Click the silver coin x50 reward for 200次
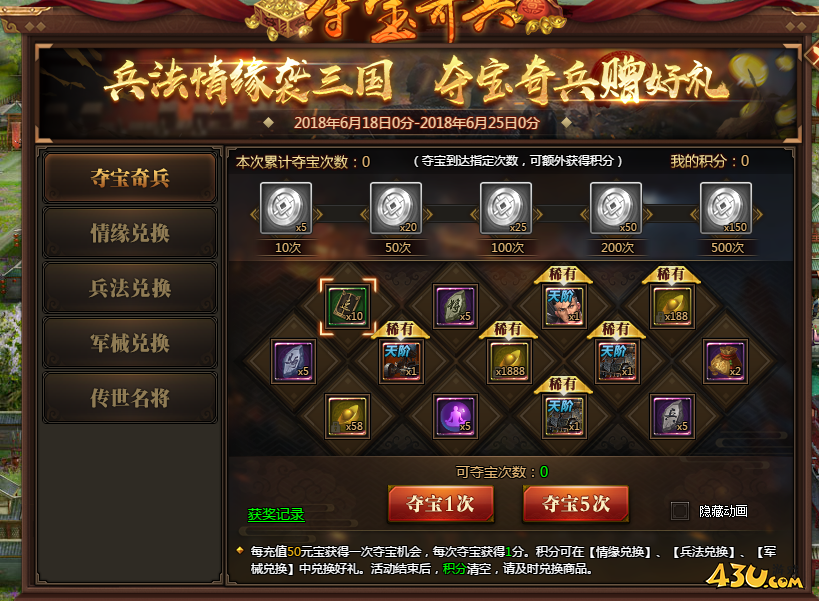 pyautogui.click(x=616, y=208)
